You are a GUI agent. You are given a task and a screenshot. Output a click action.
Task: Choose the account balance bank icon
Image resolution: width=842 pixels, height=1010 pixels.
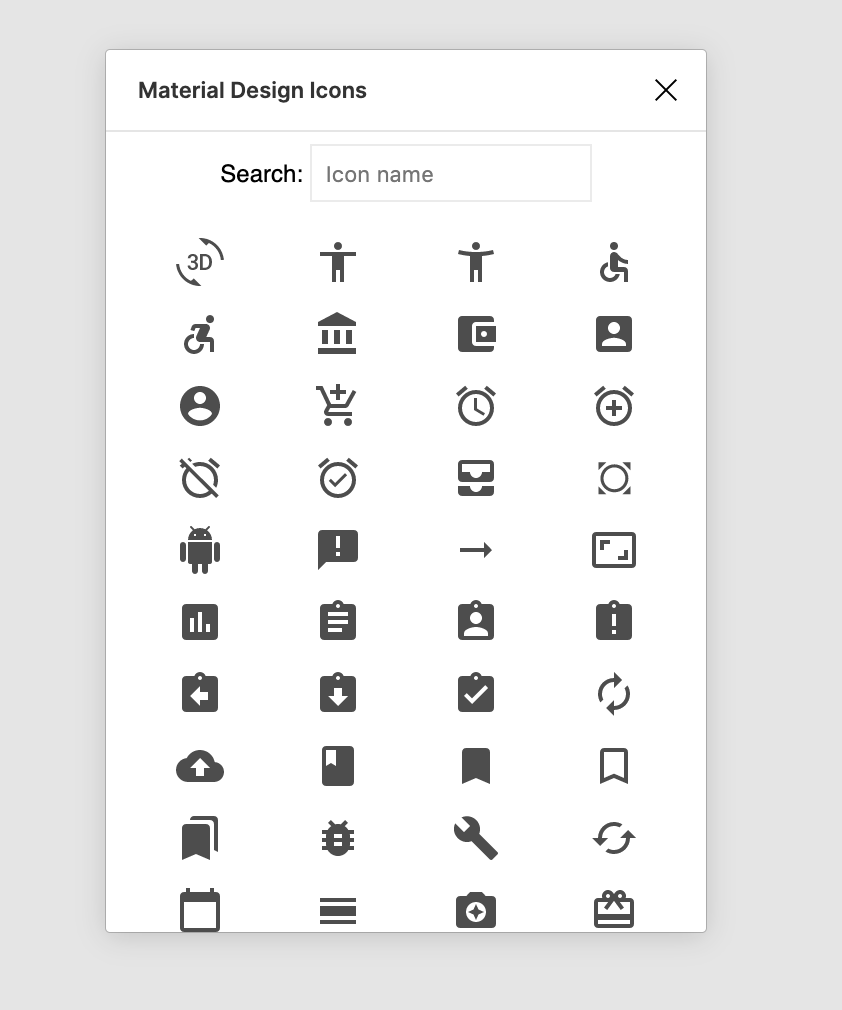point(338,334)
